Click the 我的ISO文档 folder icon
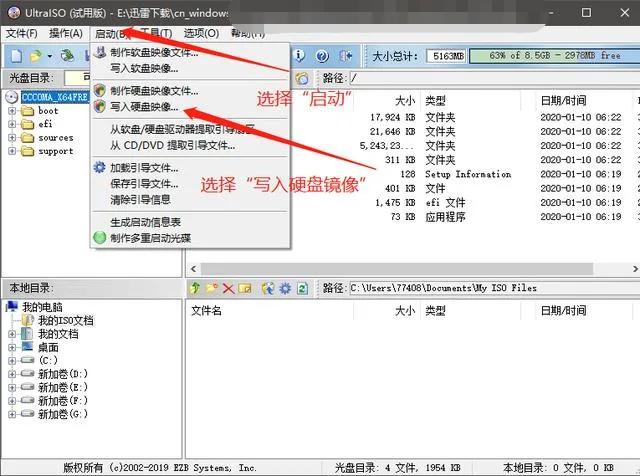Viewport: 640px width, 476px height. (x=27, y=320)
